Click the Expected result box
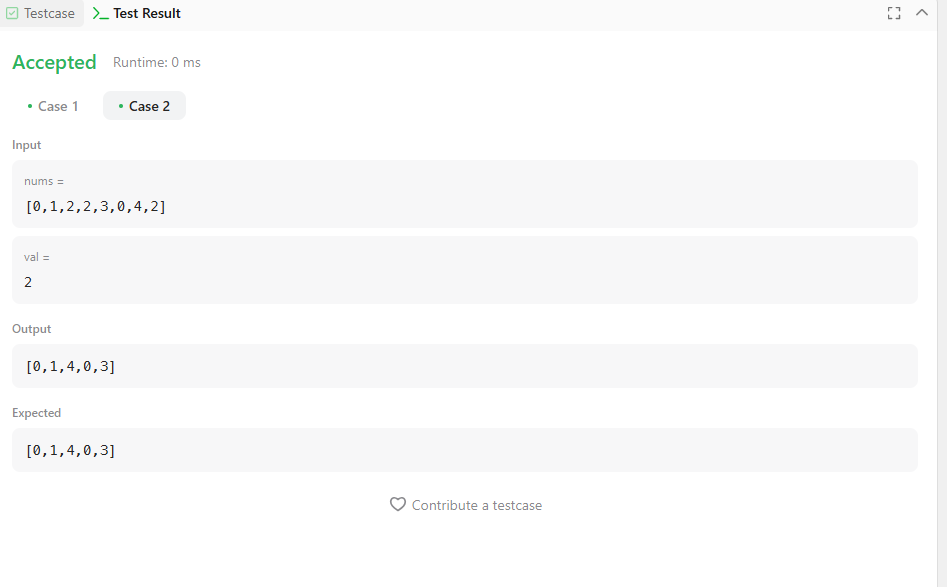The width and height of the screenshot is (947, 587). pos(464,450)
